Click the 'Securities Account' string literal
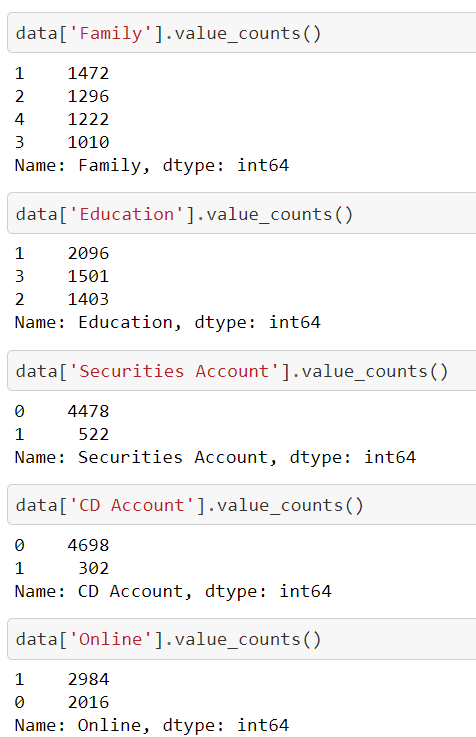Image resolution: width=476 pixels, height=737 pixels. (x=174, y=371)
